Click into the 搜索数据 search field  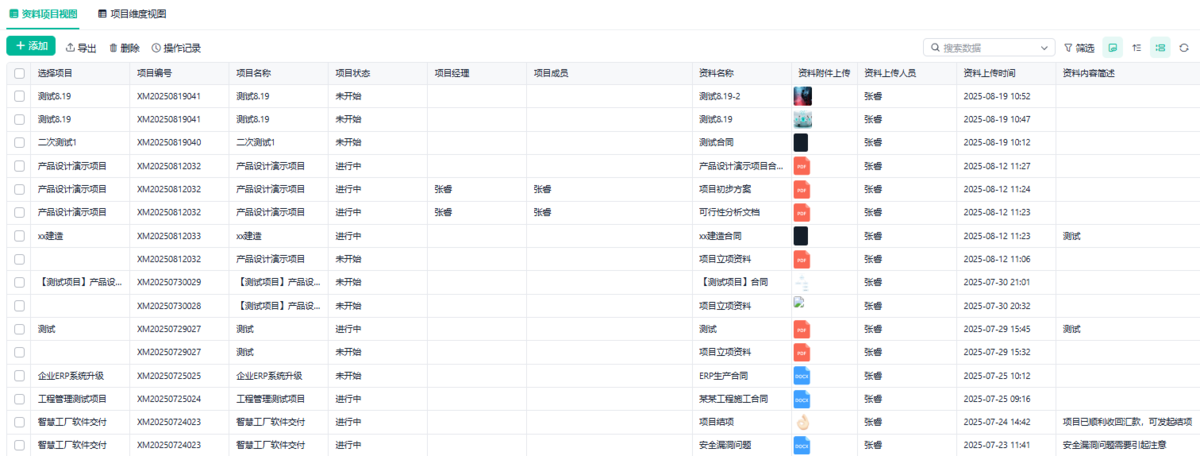[990, 47]
